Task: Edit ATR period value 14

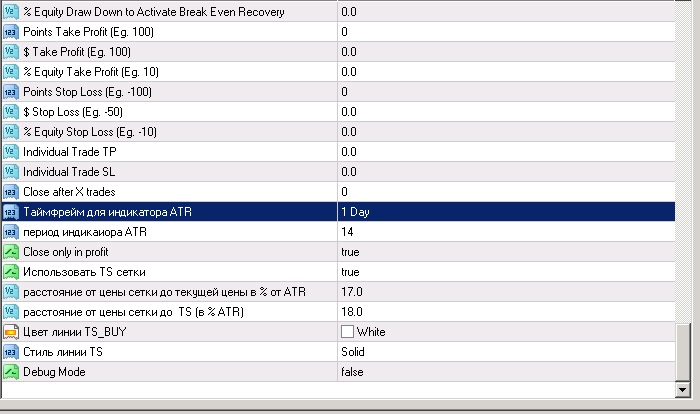Action: point(506,232)
